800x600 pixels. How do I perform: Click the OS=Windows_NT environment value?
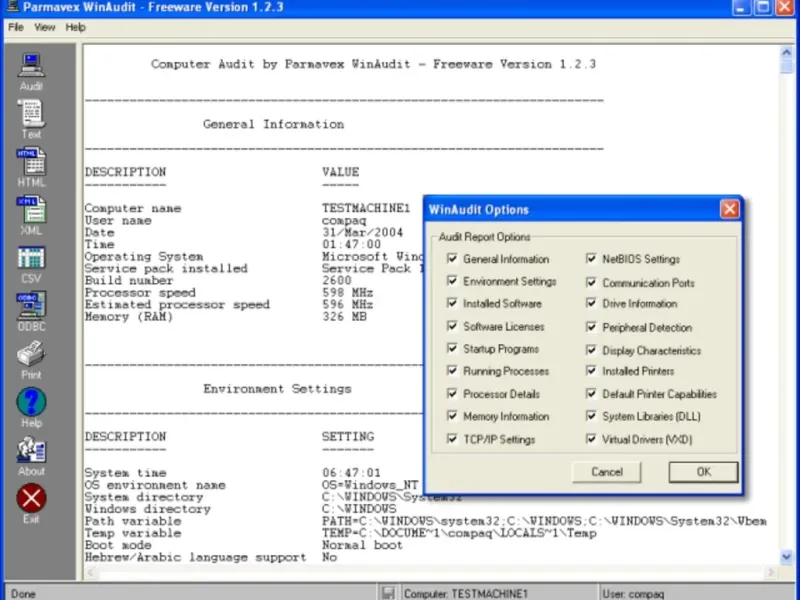[x=370, y=485]
